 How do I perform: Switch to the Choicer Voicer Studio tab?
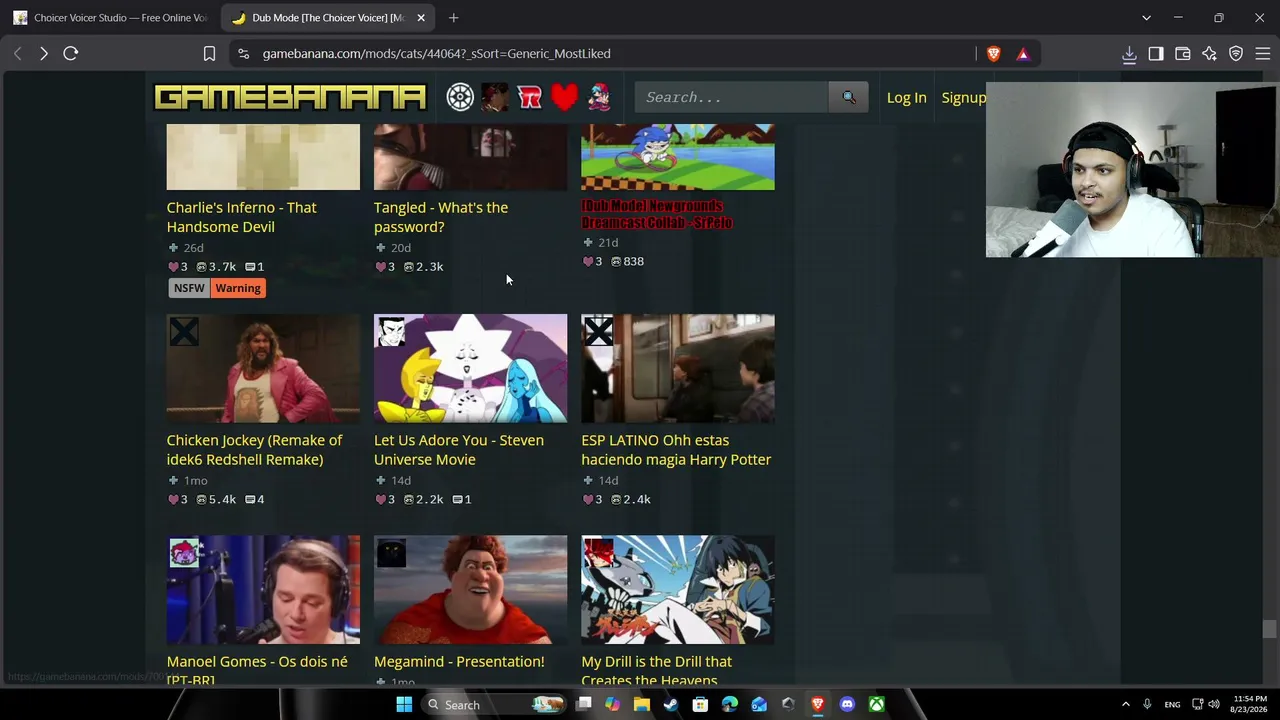point(110,17)
